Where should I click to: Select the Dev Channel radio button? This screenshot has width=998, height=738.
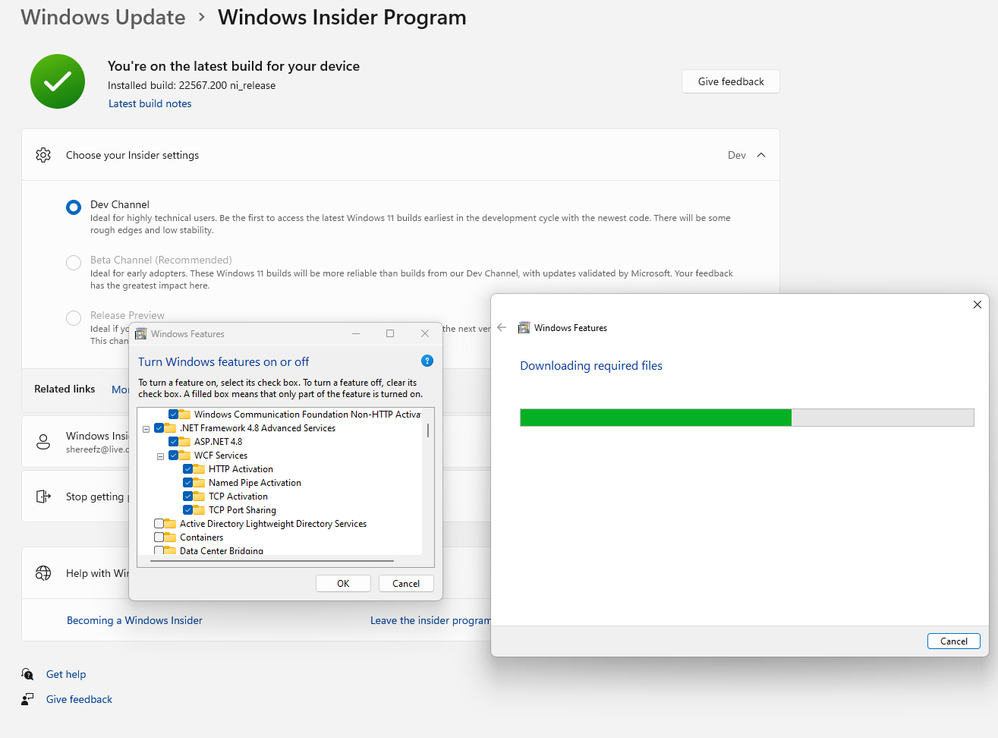pos(74,207)
